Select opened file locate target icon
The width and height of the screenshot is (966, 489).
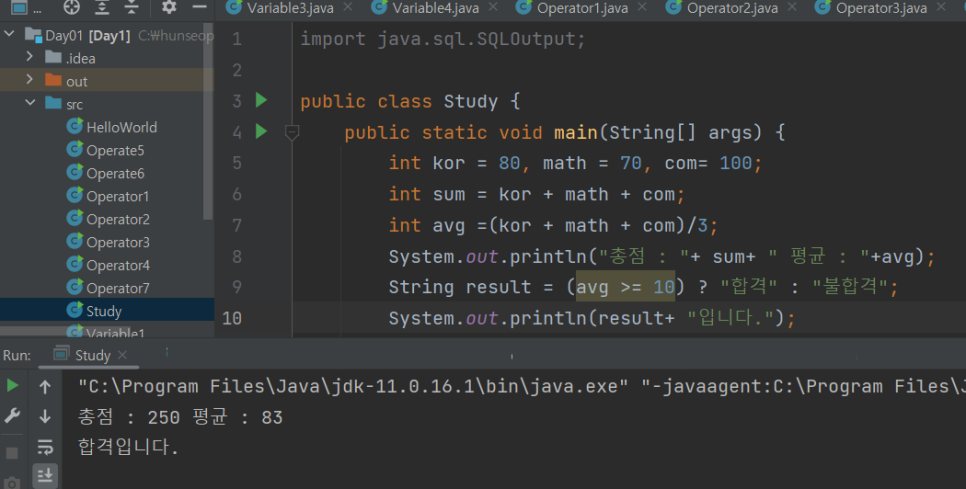coord(71,7)
